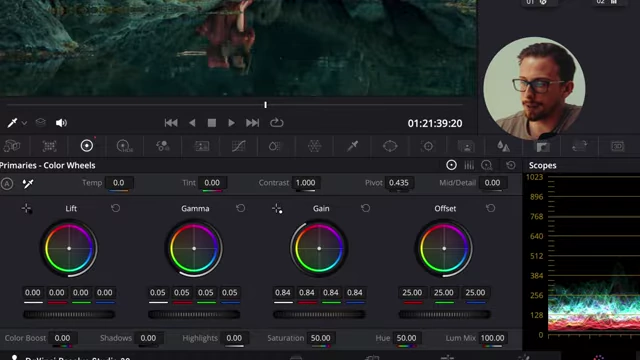Click the Lum Mix value 100.00
The width and height of the screenshot is (640, 360).
click(492, 338)
